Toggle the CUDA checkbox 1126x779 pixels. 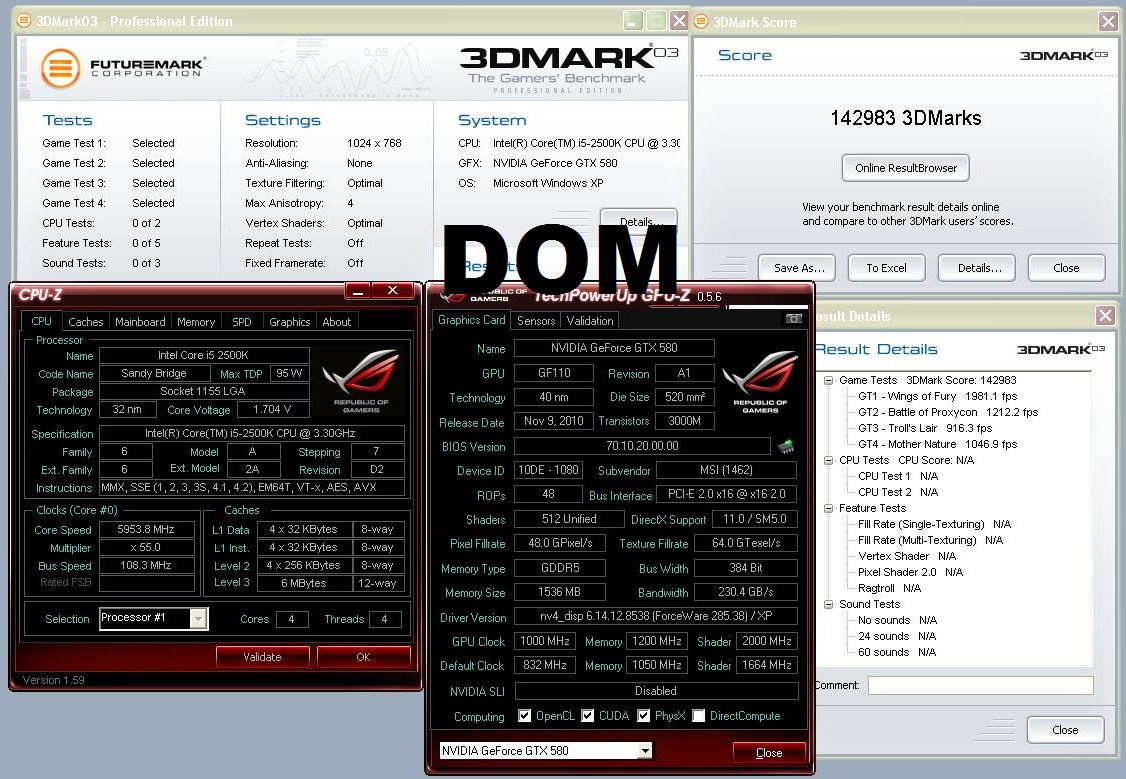click(x=588, y=716)
